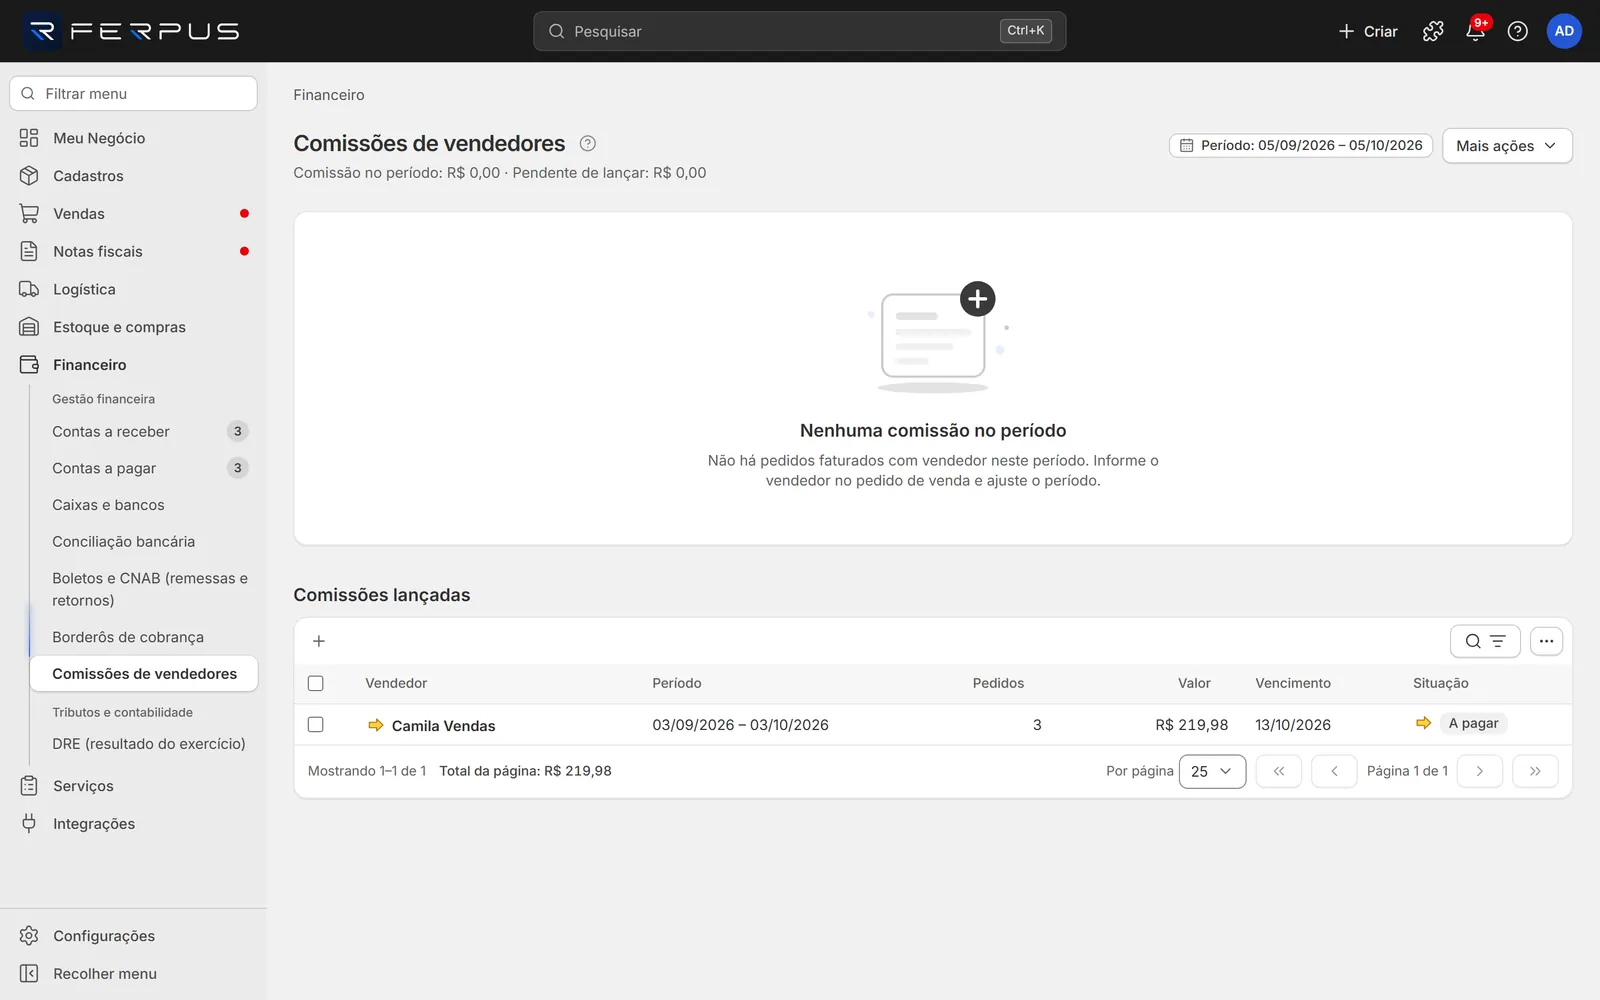Image resolution: width=1600 pixels, height=1000 pixels.
Task: Open Configurações
Action: (x=134, y=936)
